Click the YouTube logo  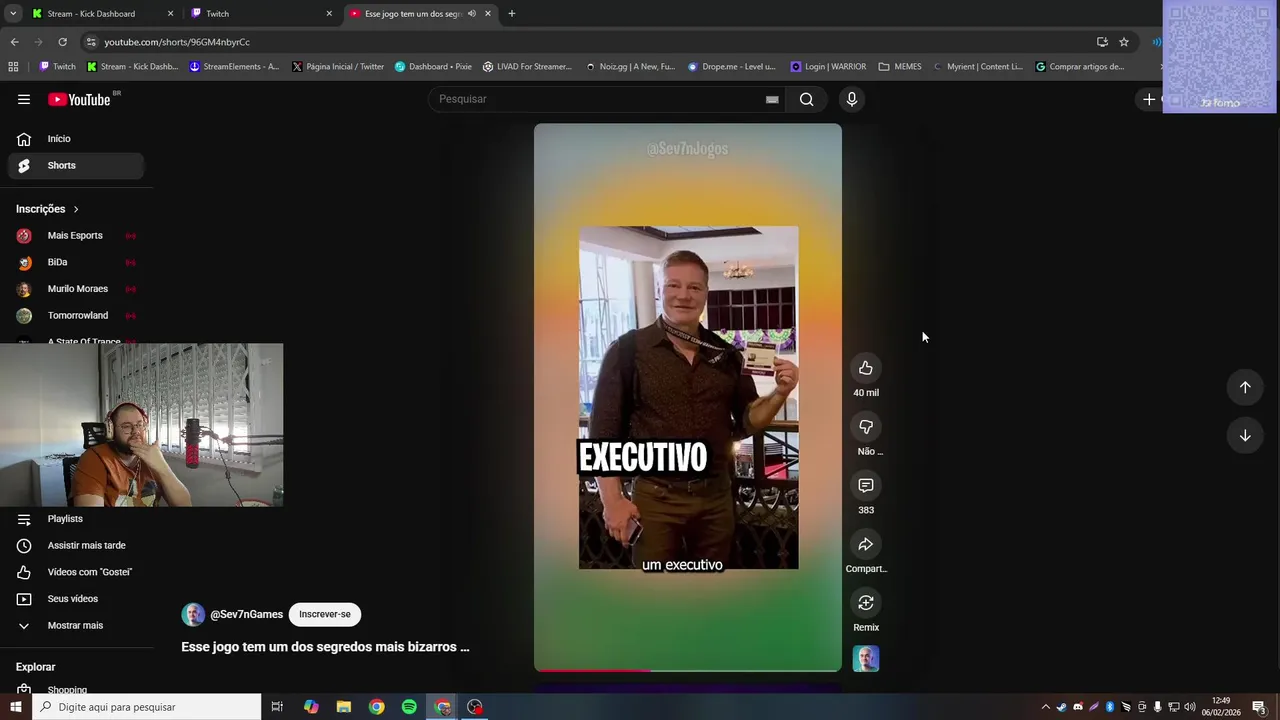point(79,99)
